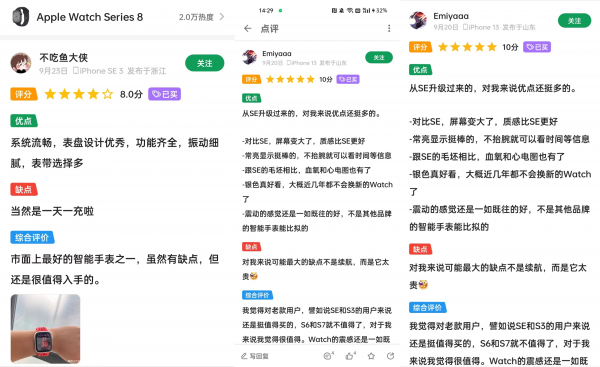The image size is (600, 367).
Task: Click username Emiyaaa in right panel
Action: click(451, 16)
